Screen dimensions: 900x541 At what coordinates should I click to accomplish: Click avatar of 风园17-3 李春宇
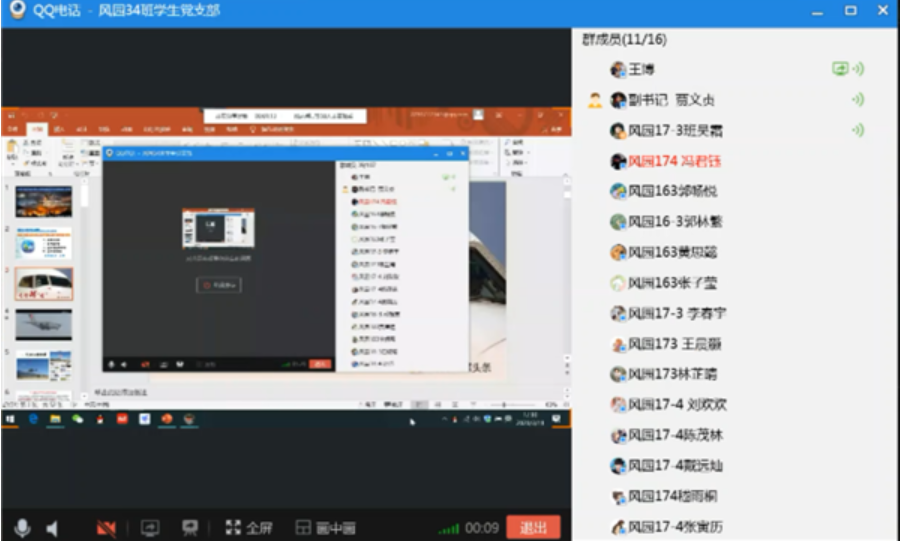click(618, 313)
